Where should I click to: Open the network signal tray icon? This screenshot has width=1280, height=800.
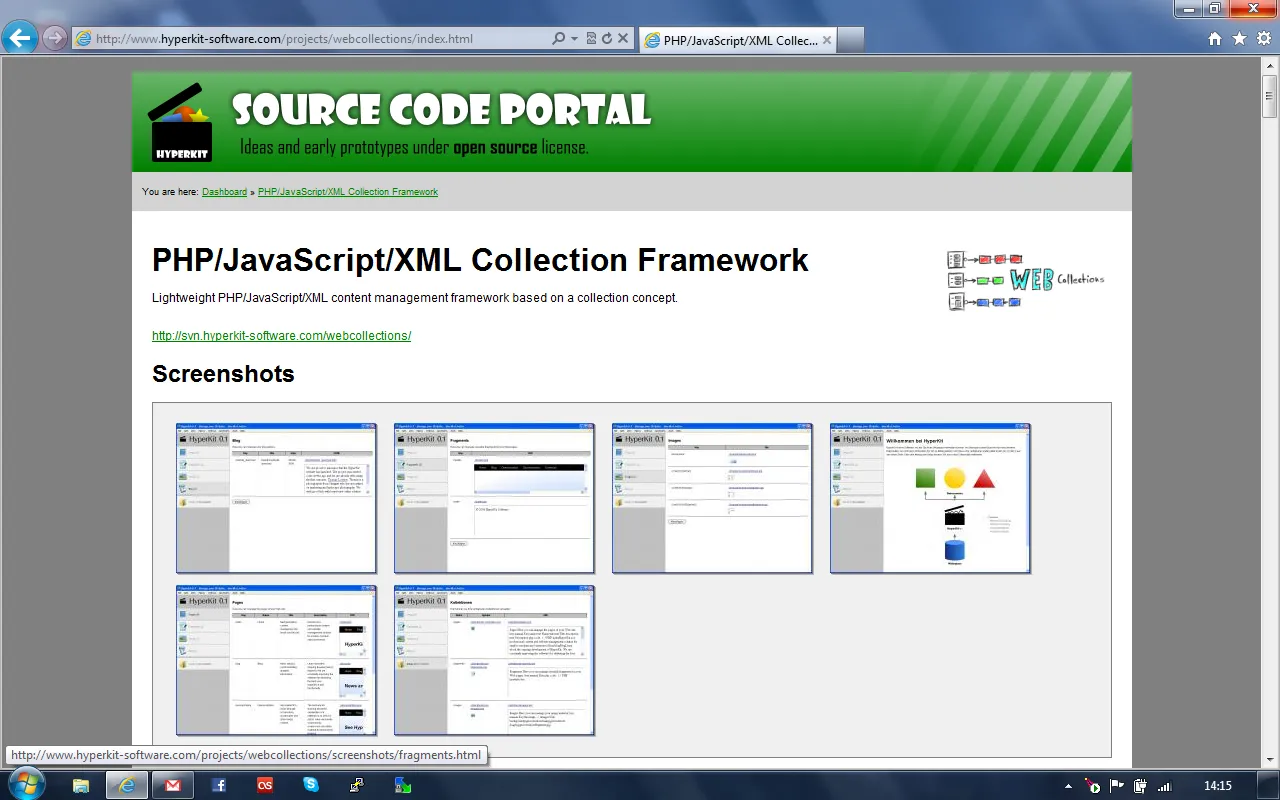pyautogui.click(x=1164, y=787)
